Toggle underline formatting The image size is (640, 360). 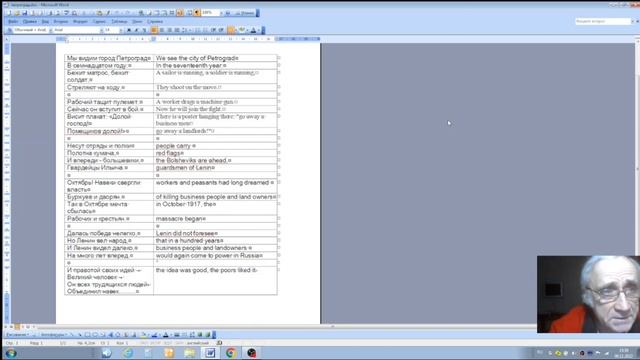[x=144, y=30]
